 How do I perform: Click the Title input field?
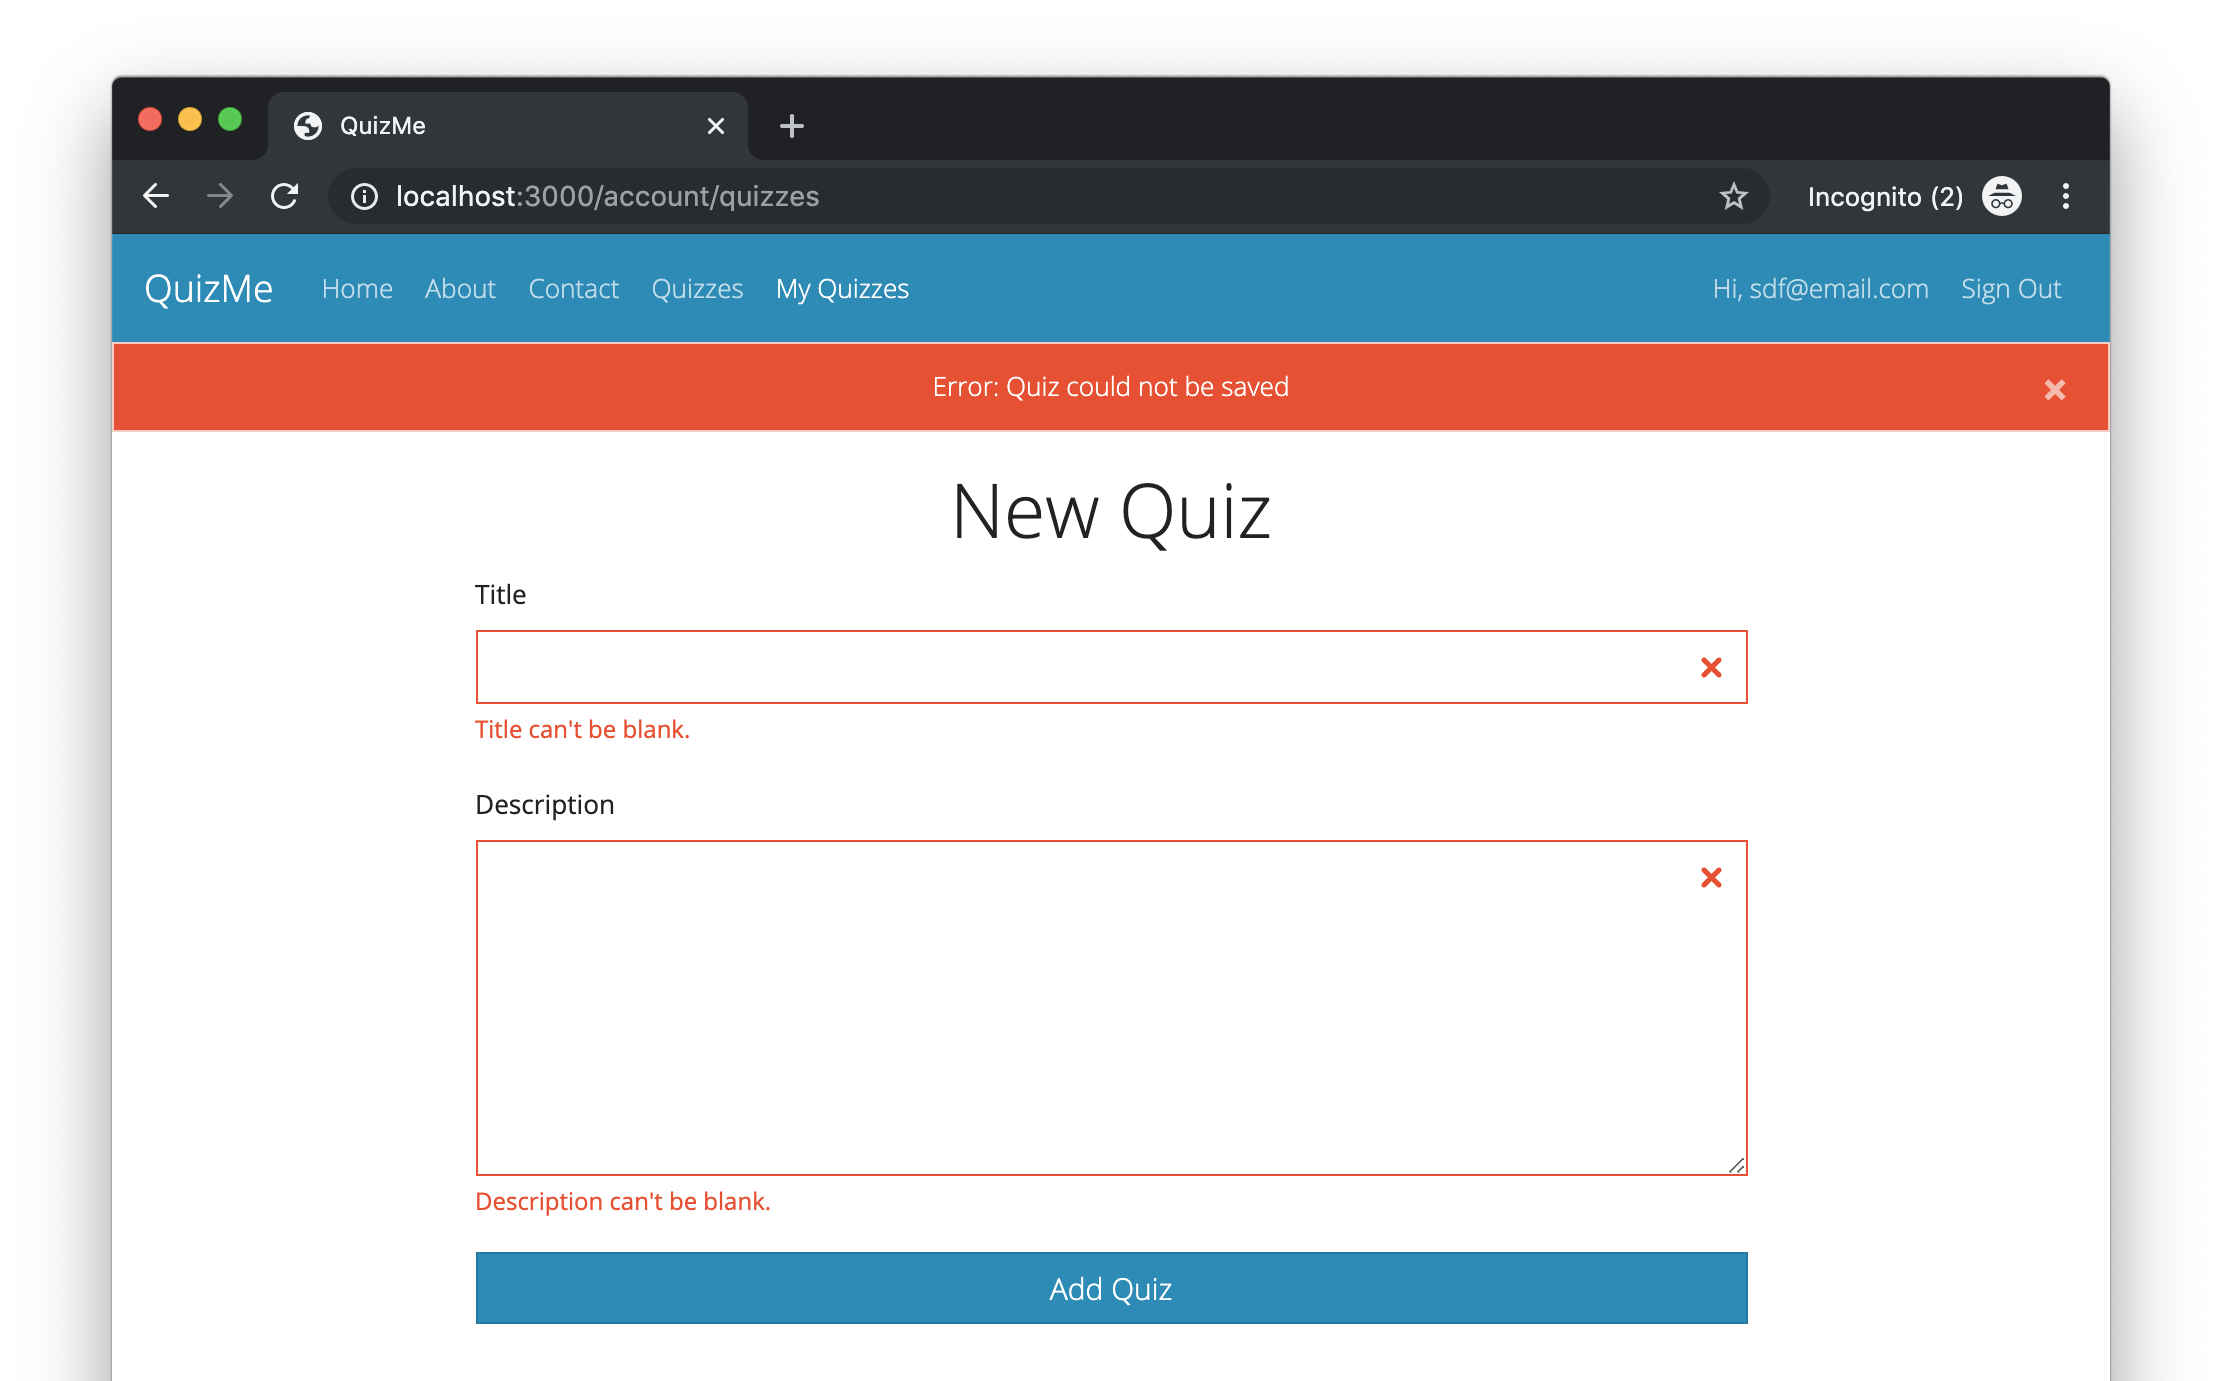[1110, 665]
